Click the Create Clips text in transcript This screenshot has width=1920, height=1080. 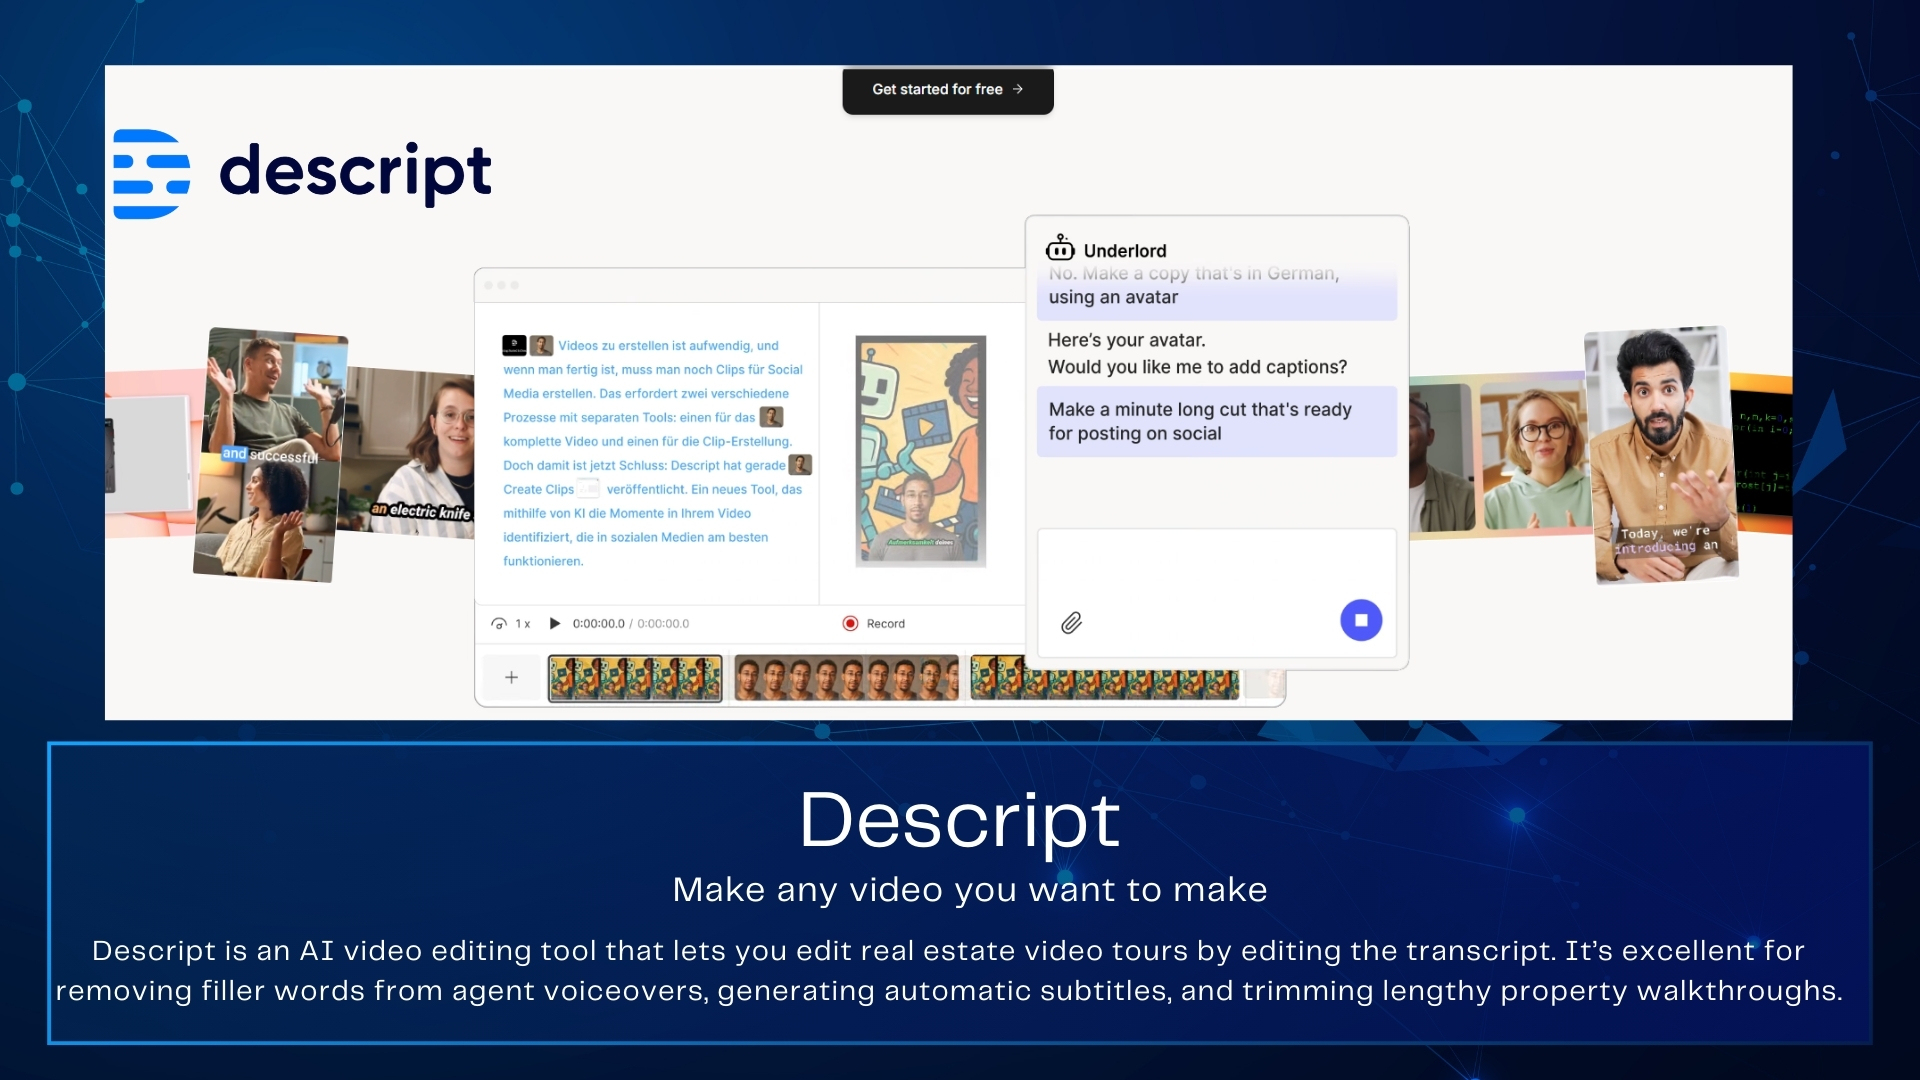point(538,489)
